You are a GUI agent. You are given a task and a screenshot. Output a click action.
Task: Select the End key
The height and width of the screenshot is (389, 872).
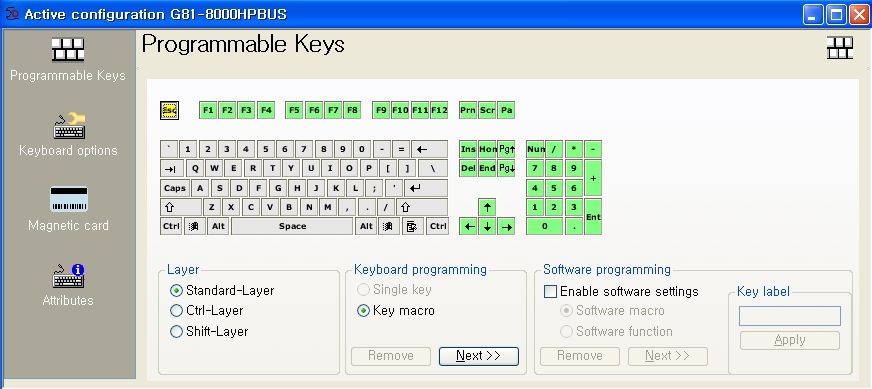[487, 168]
